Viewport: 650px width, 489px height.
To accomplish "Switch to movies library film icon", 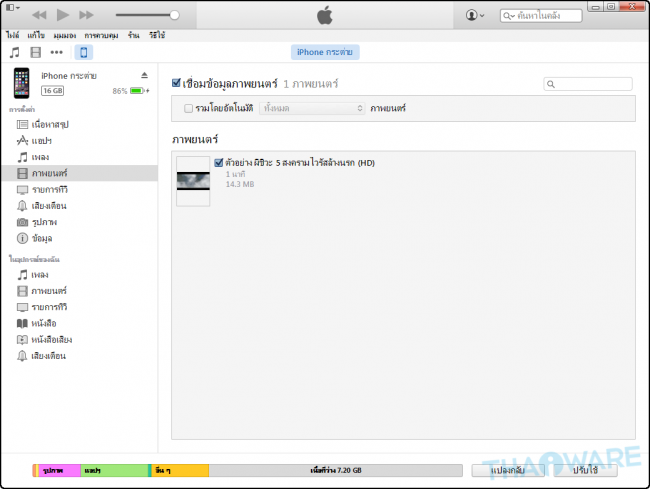I will click(x=36, y=52).
